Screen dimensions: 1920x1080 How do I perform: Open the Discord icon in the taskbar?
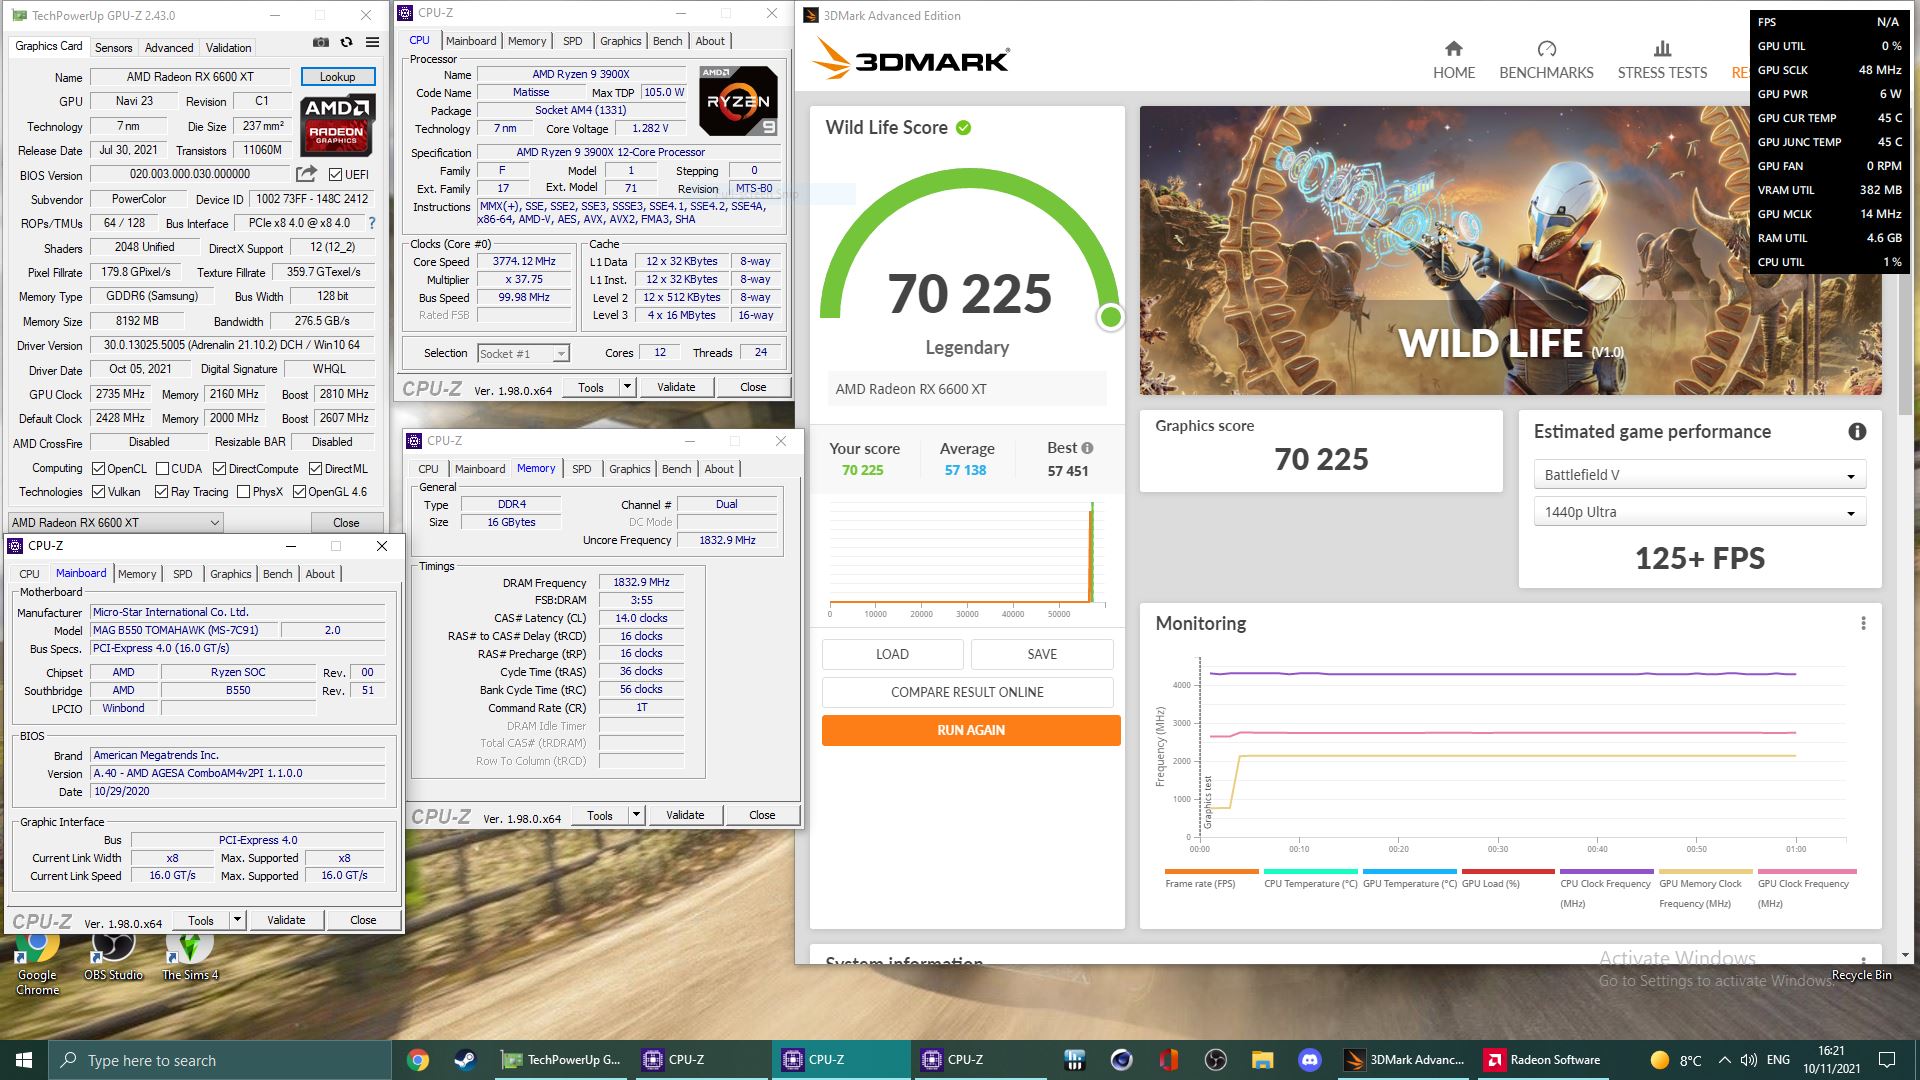(1310, 1060)
